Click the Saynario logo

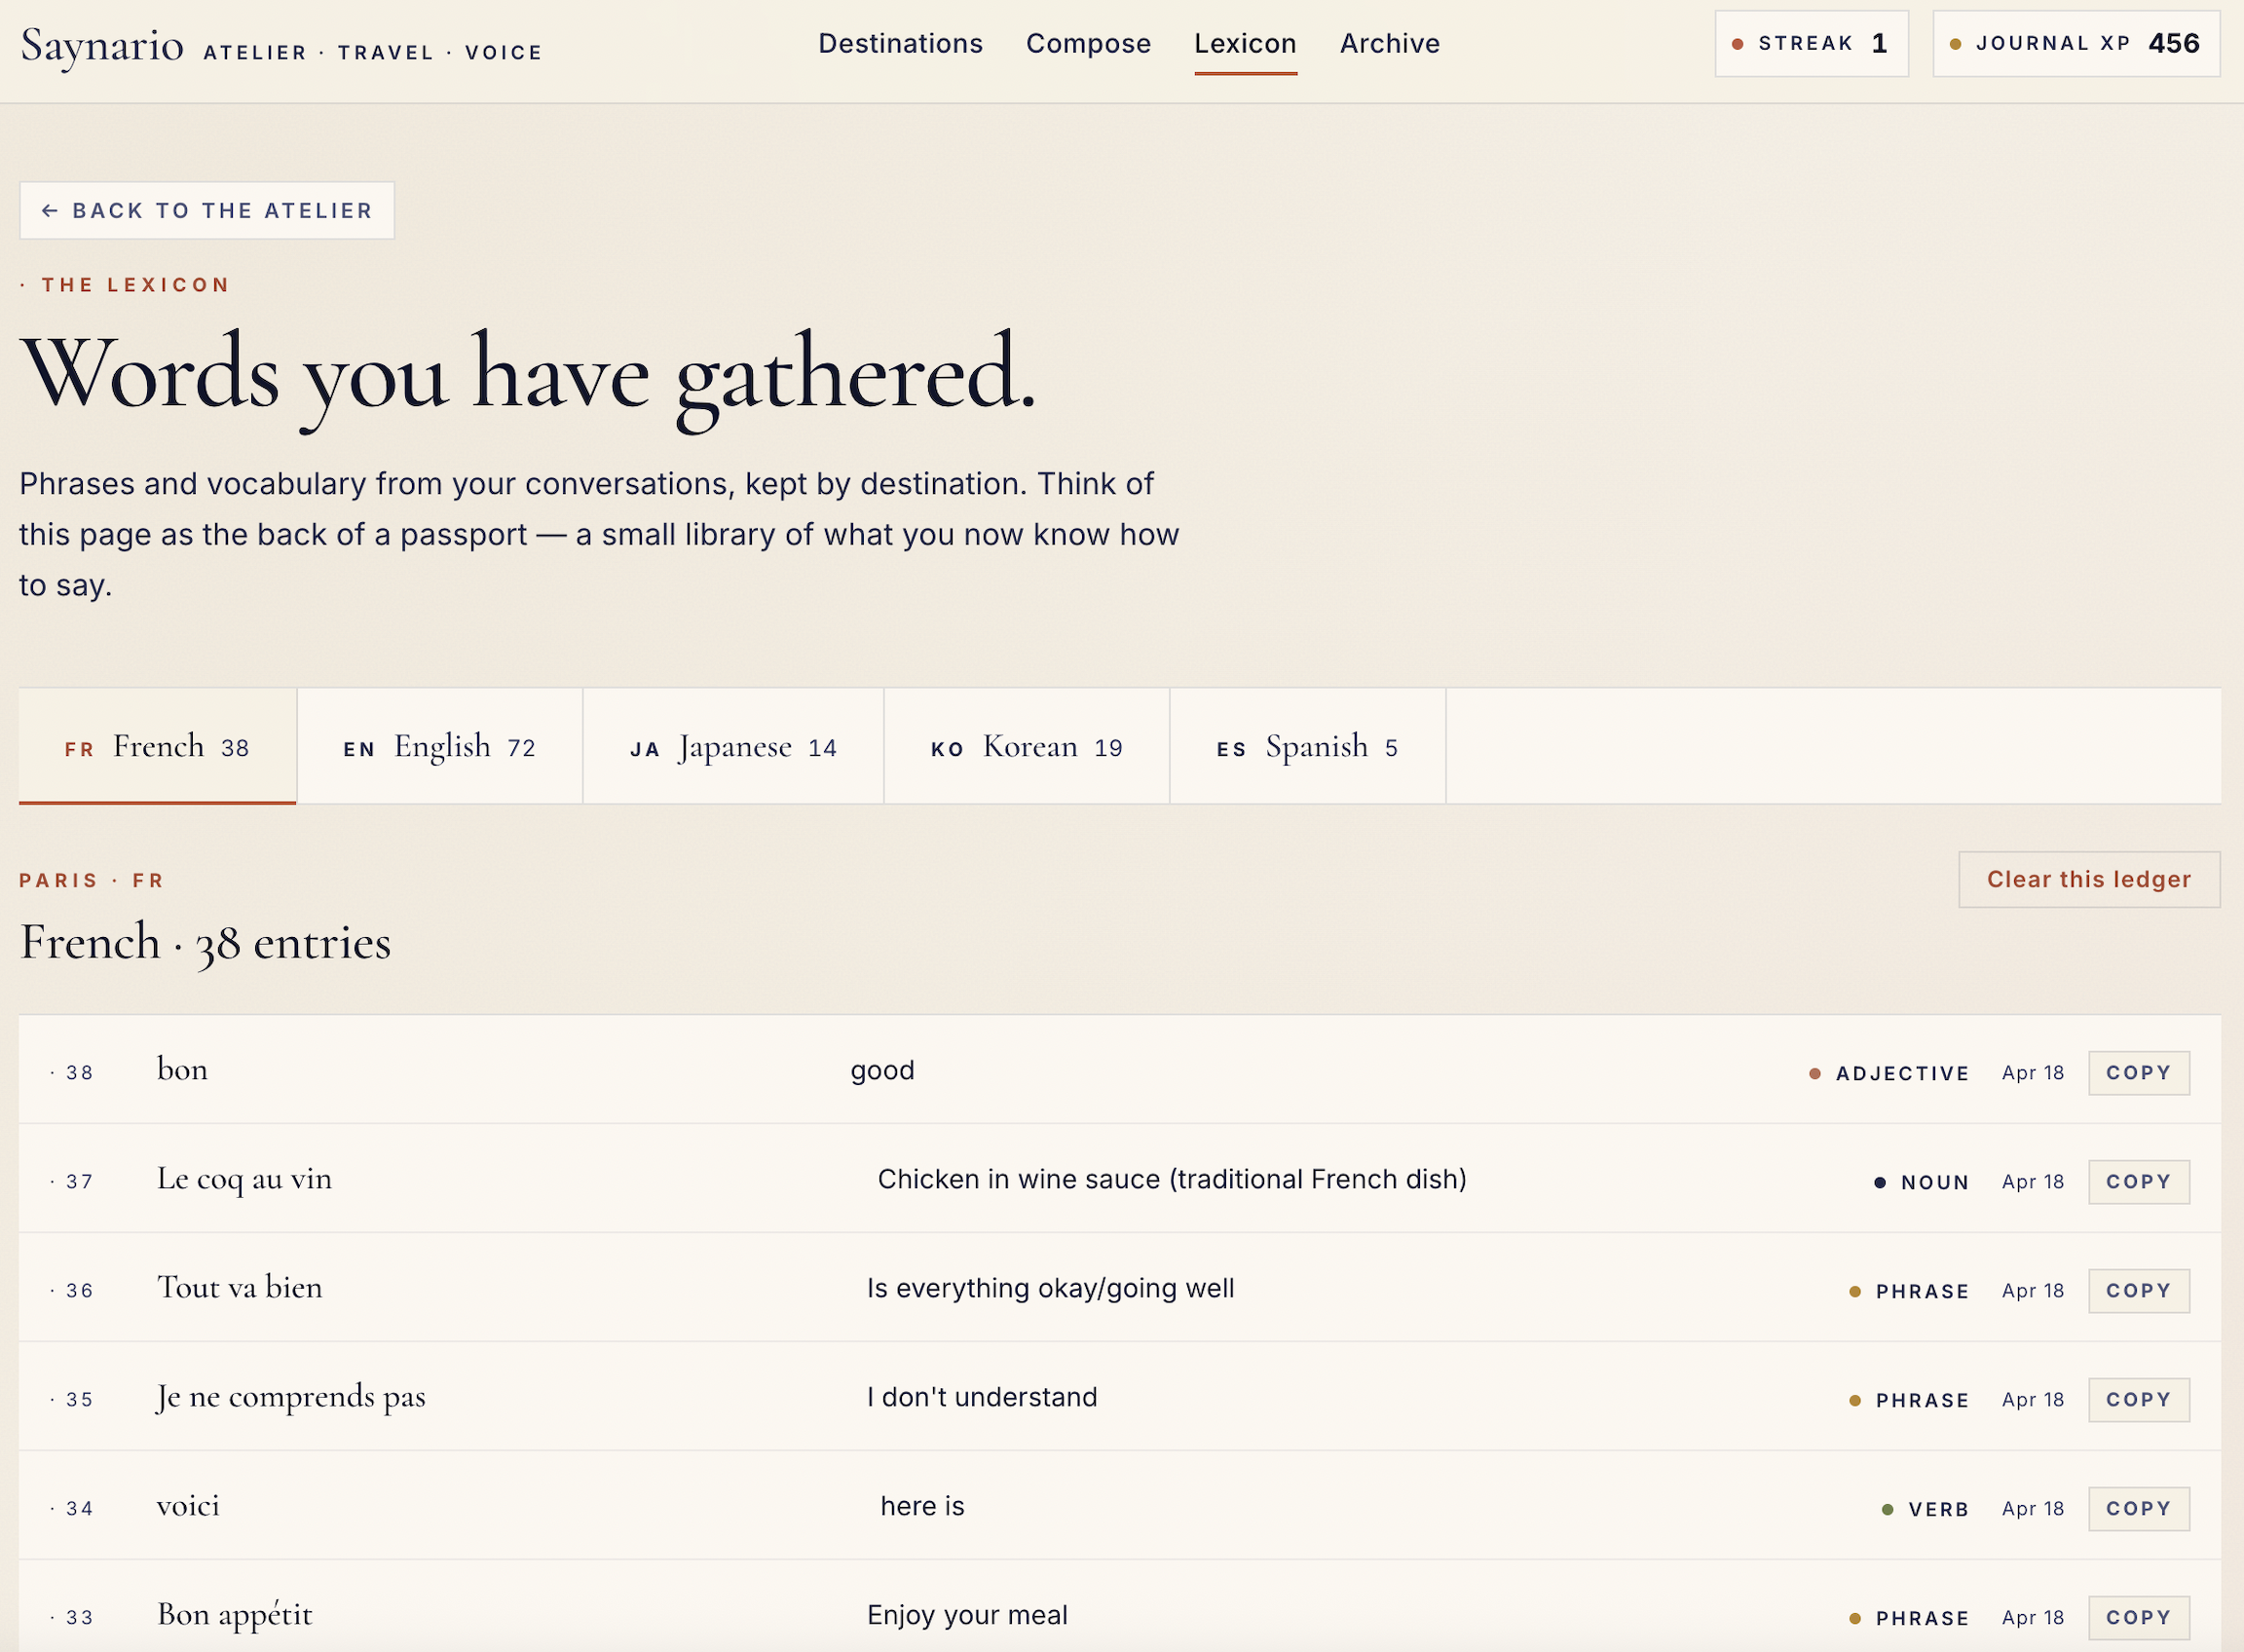(x=102, y=46)
